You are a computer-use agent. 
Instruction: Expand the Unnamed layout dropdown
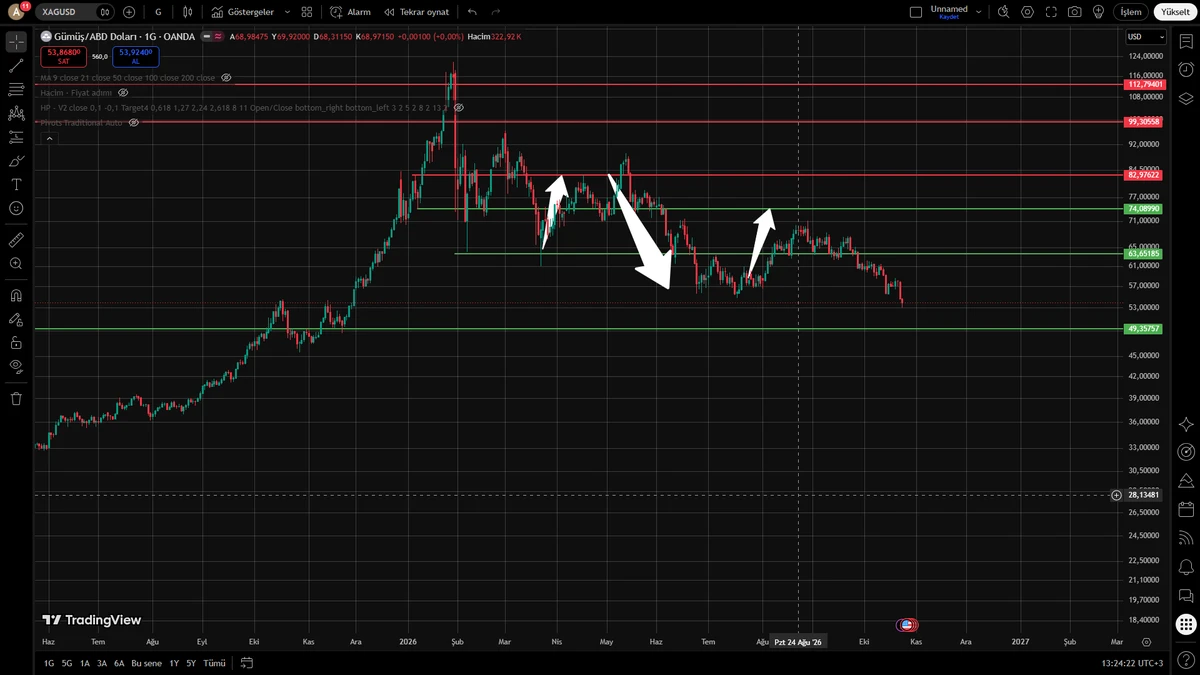[978, 12]
